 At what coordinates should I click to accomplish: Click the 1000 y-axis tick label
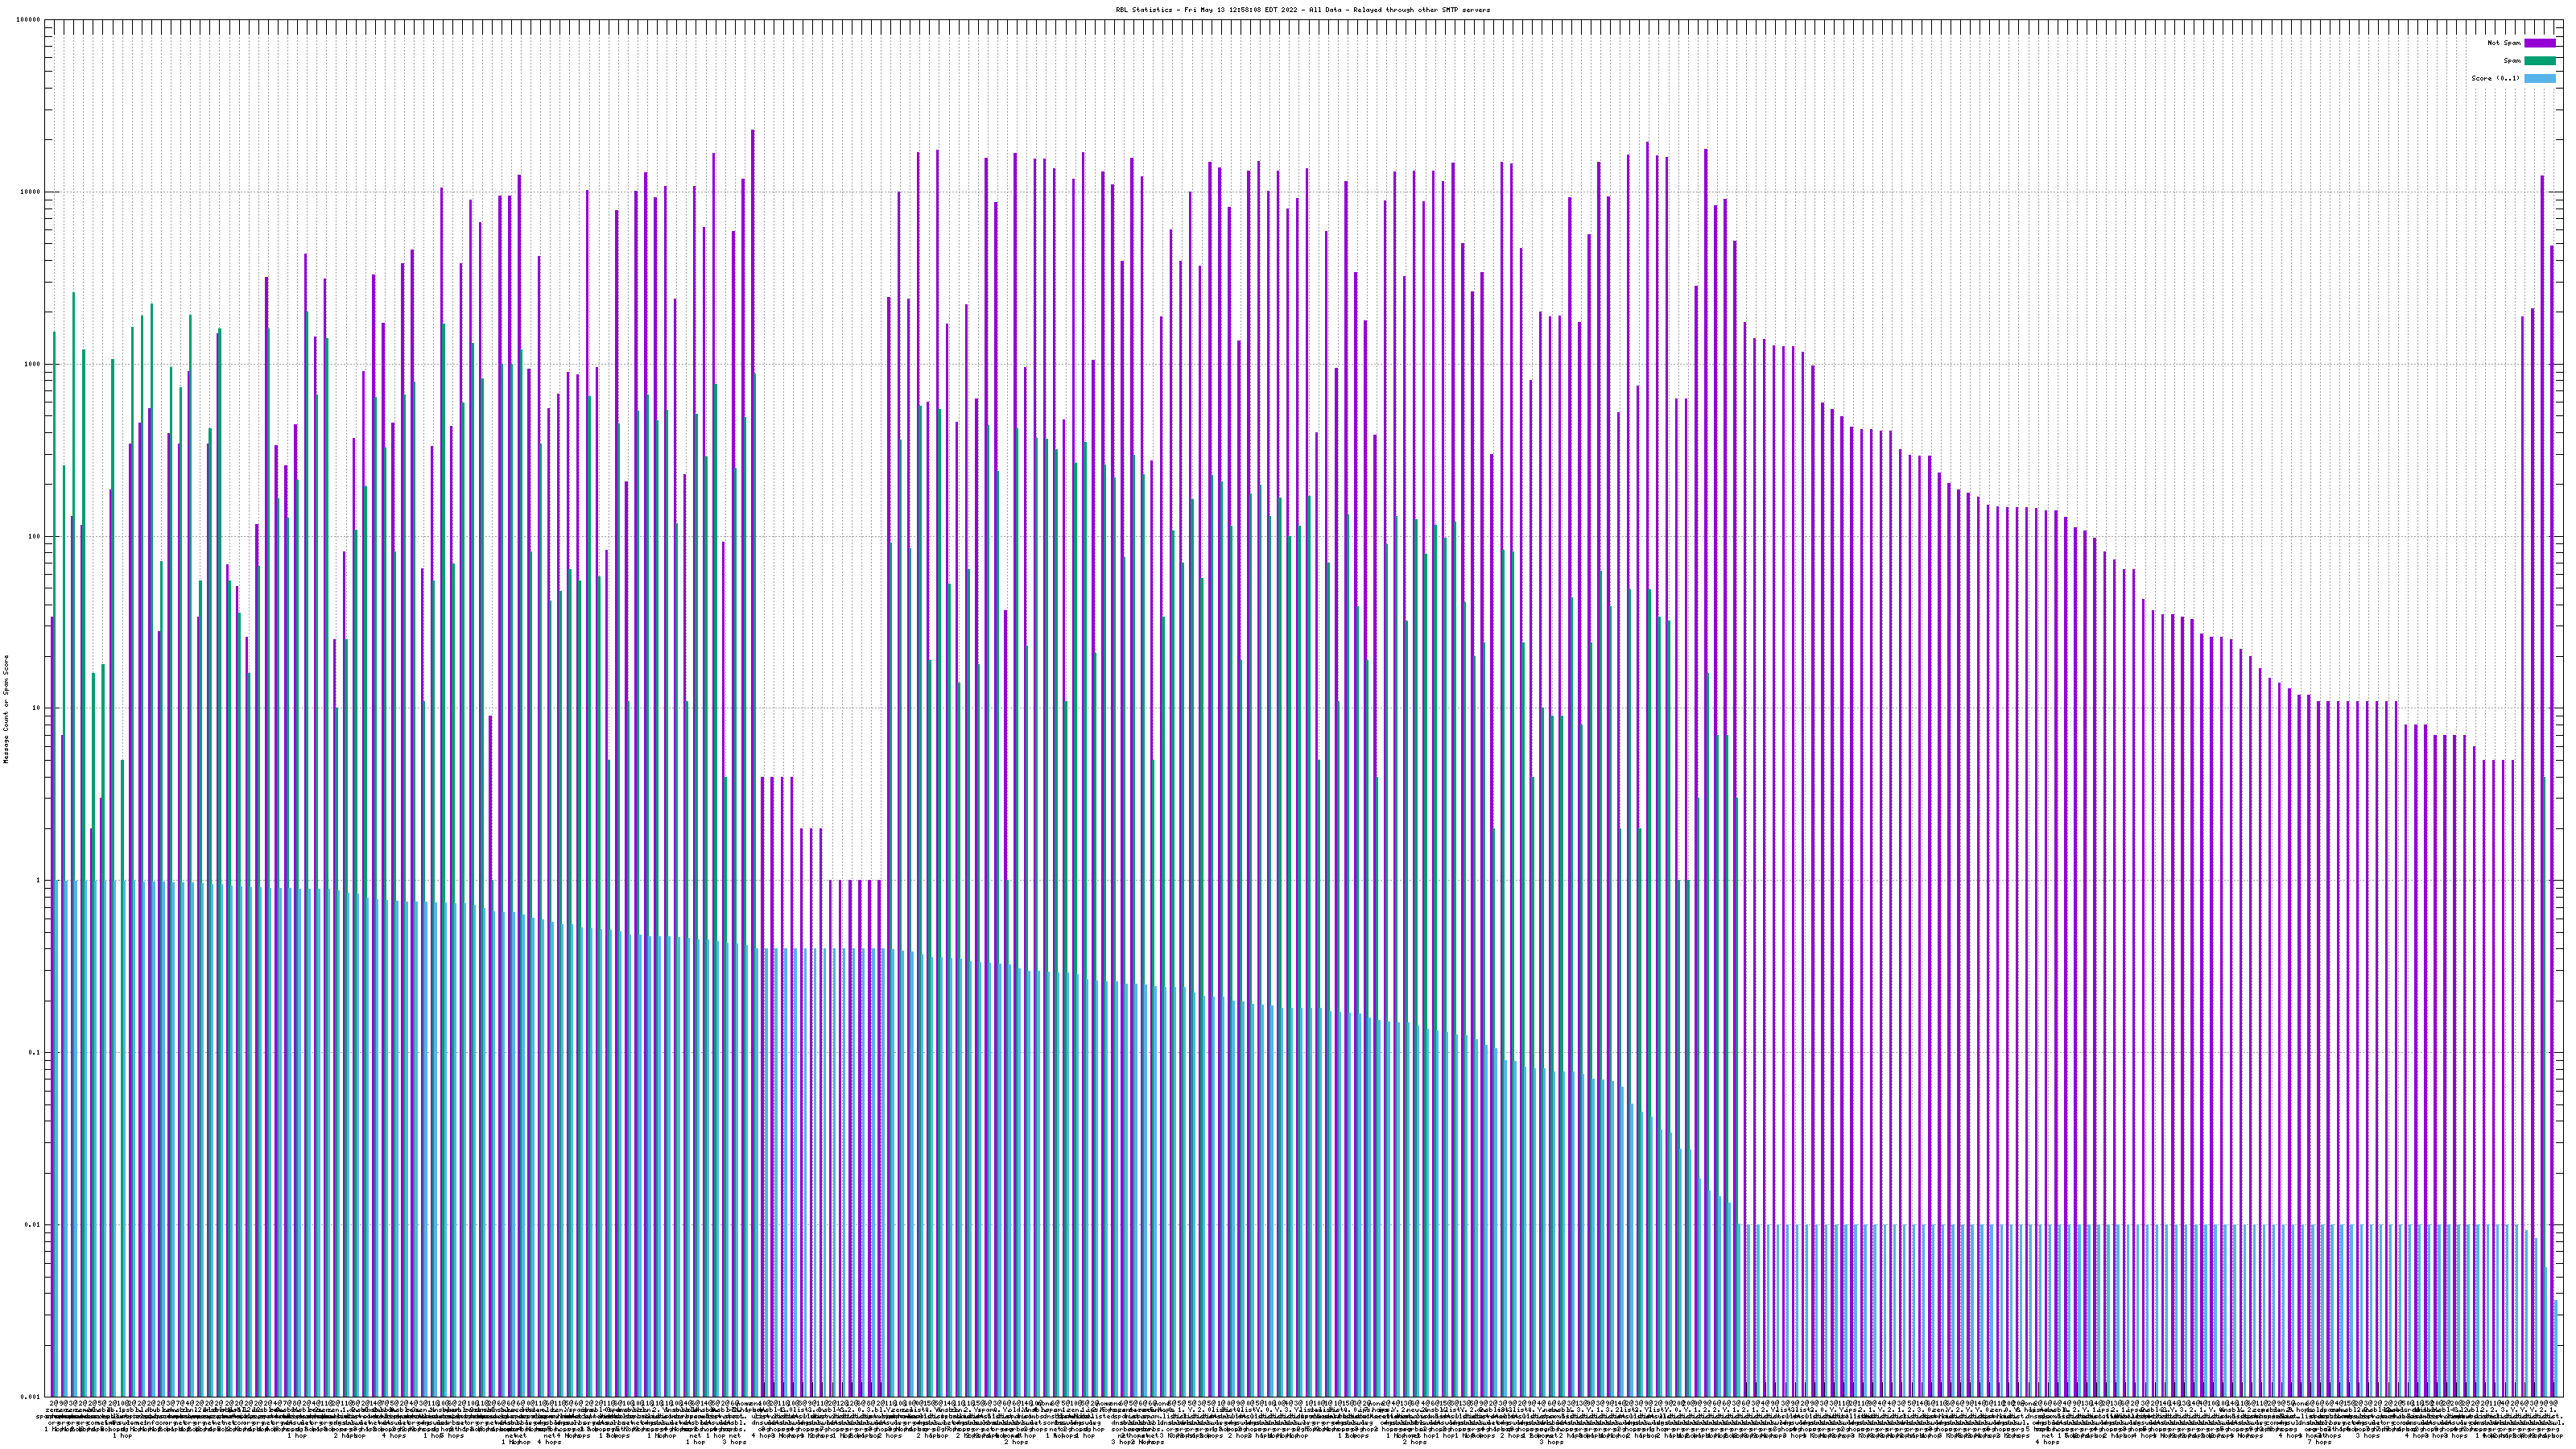(x=31, y=364)
